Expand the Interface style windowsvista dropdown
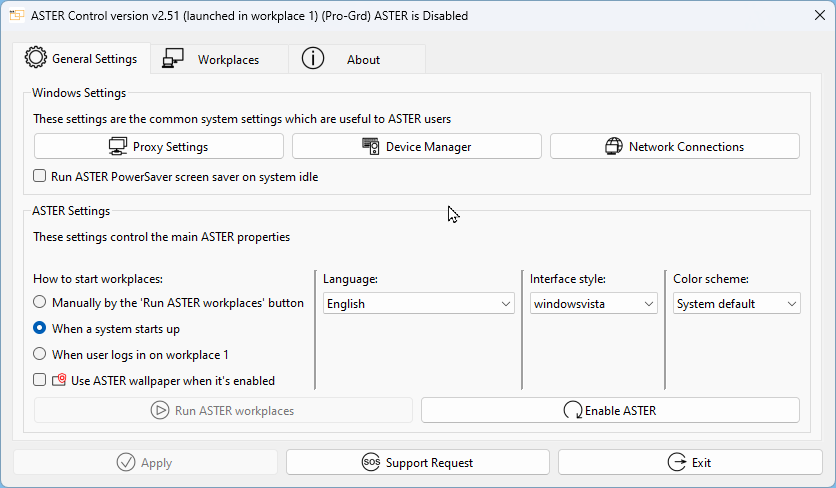The height and width of the screenshot is (488, 836). point(593,304)
